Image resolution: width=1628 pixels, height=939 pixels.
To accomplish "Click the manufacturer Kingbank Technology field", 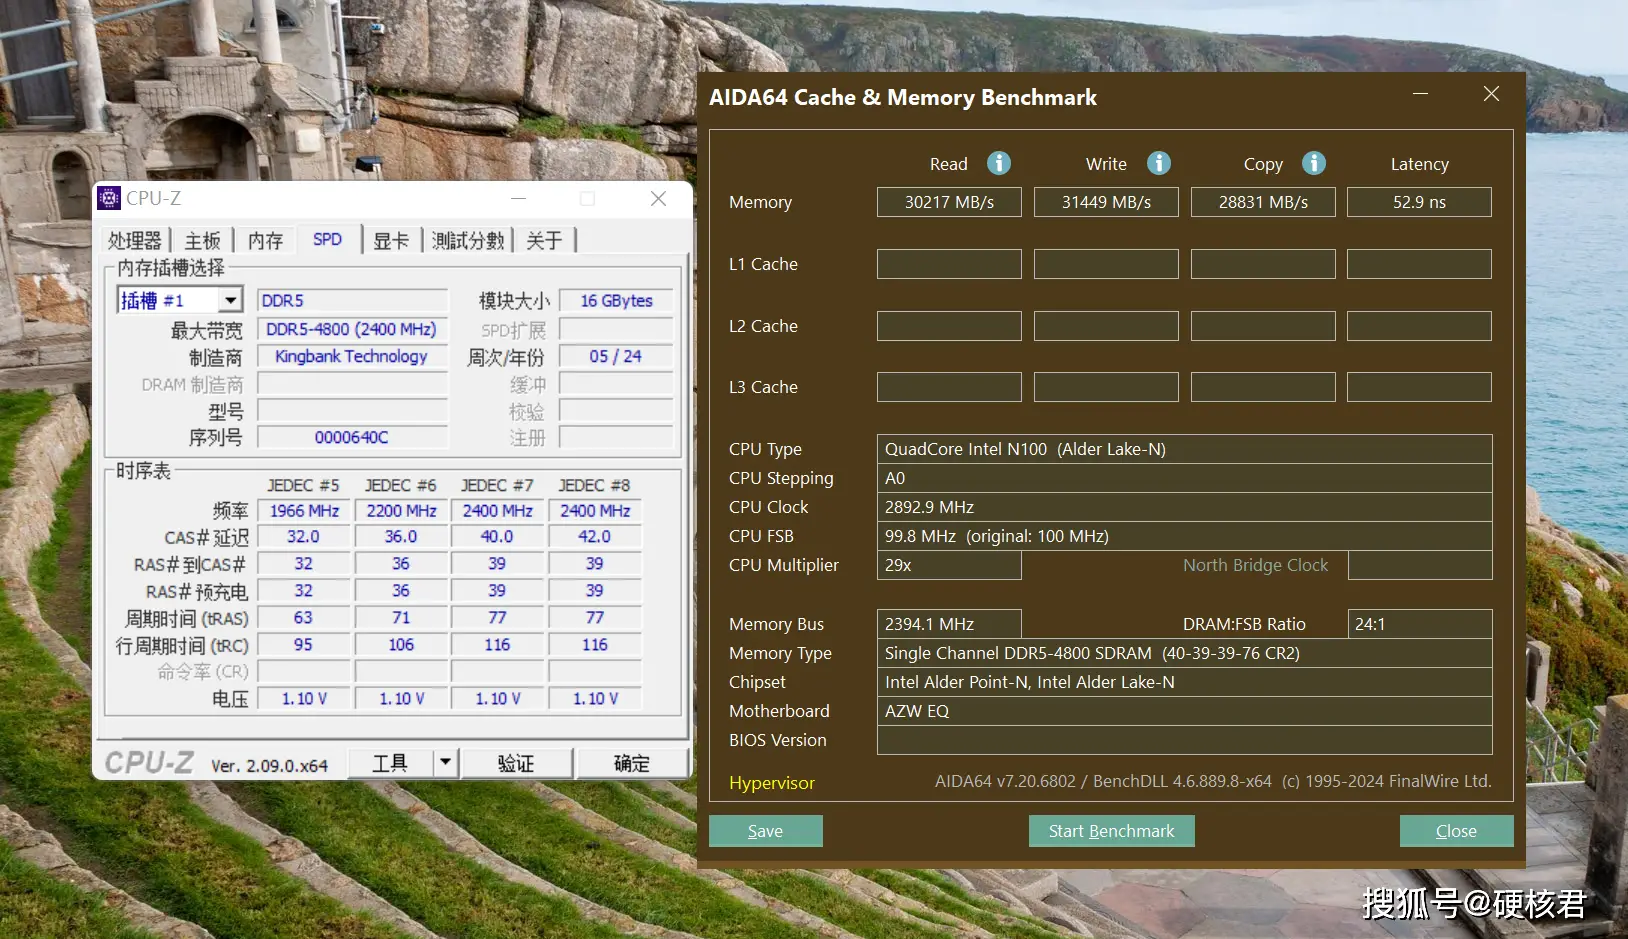I will click(x=352, y=356).
